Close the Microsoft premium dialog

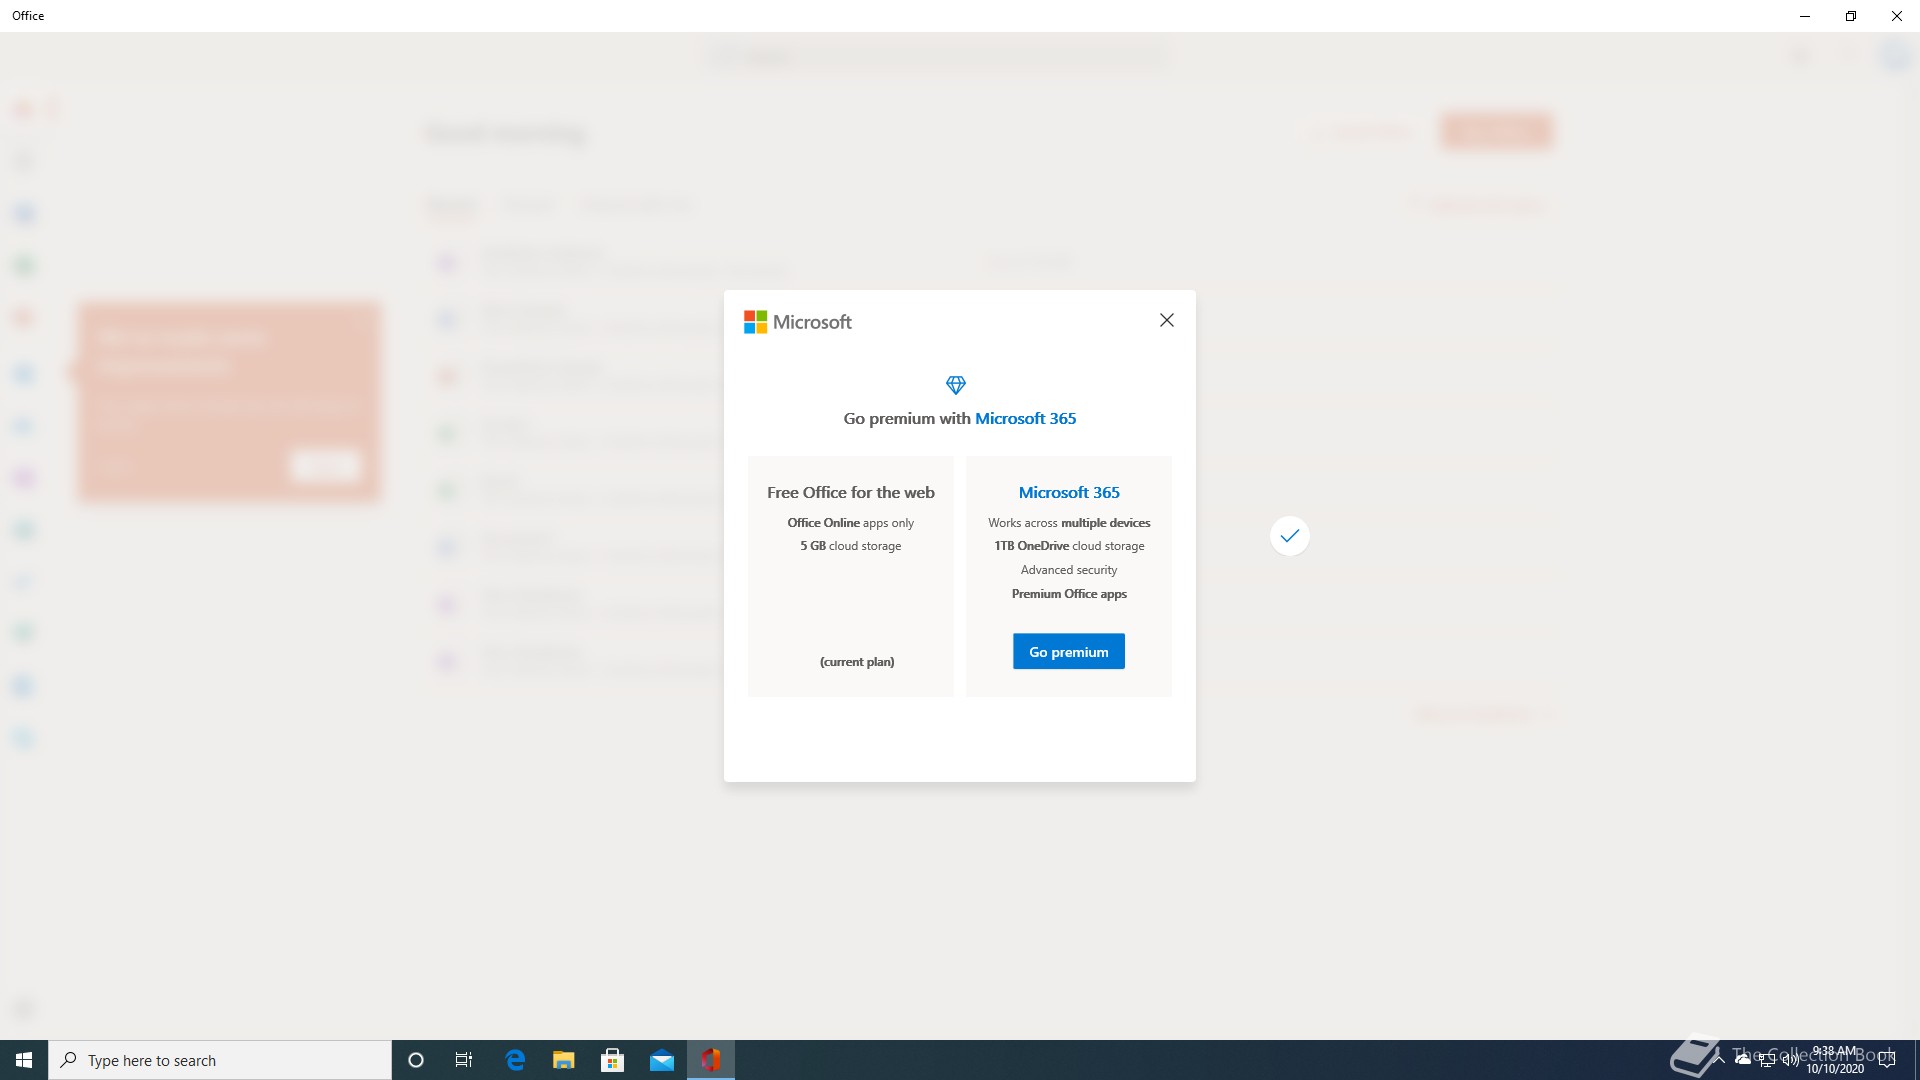(x=1166, y=320)
